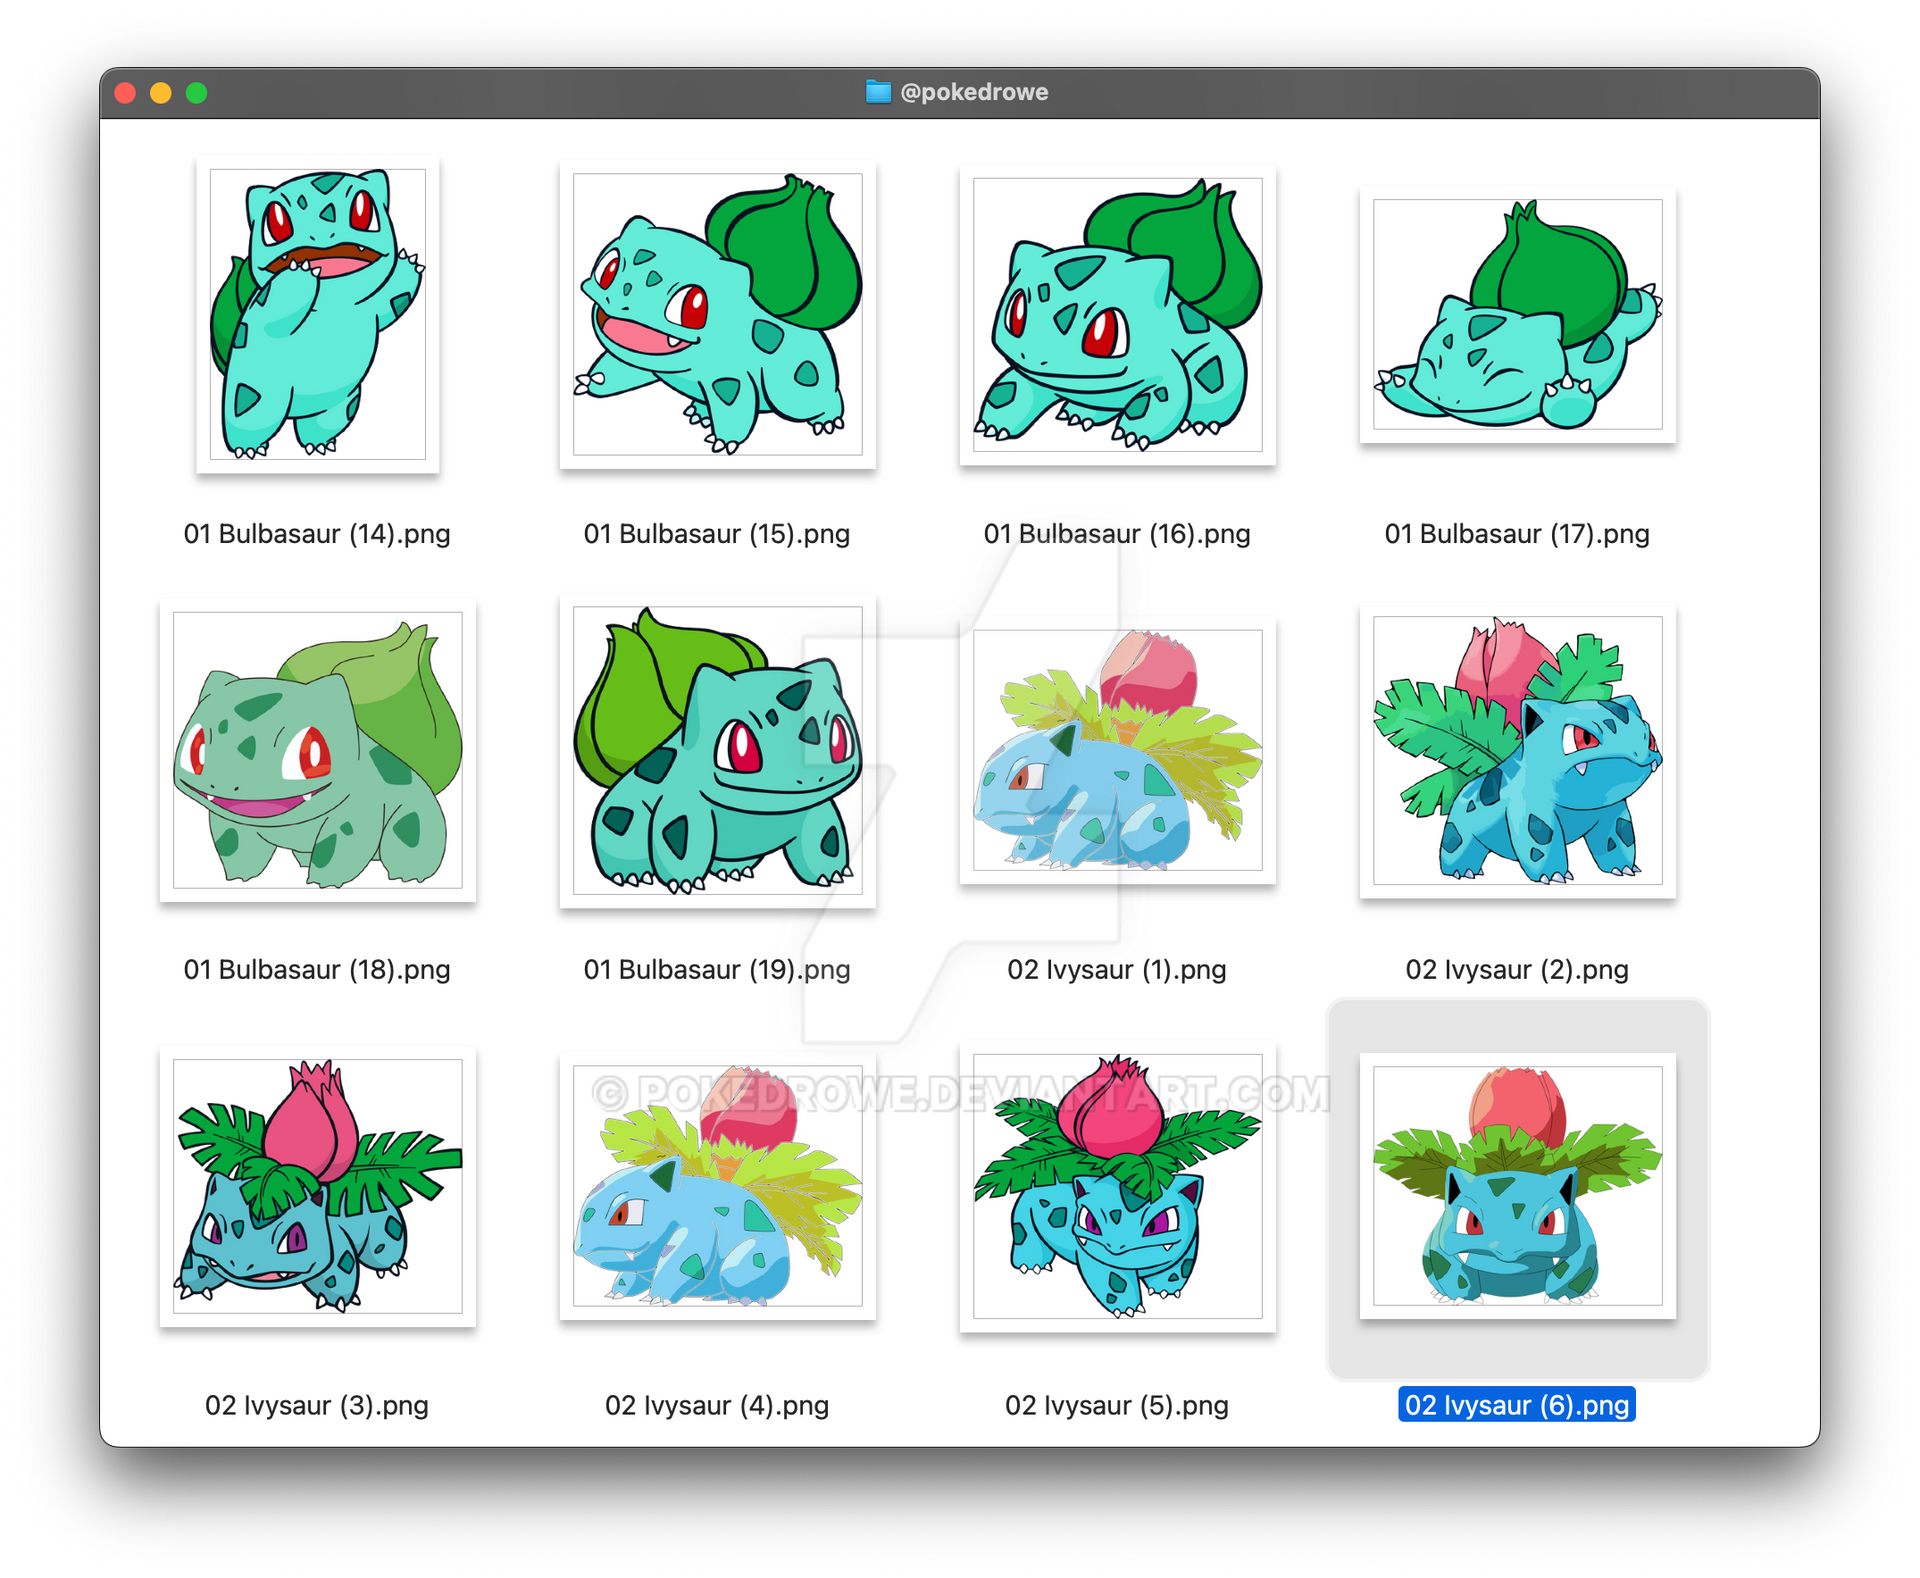Click the filename label 02 Ivysaur (5).png
This screenshot has height=1578, width=1920.
1117,1406
